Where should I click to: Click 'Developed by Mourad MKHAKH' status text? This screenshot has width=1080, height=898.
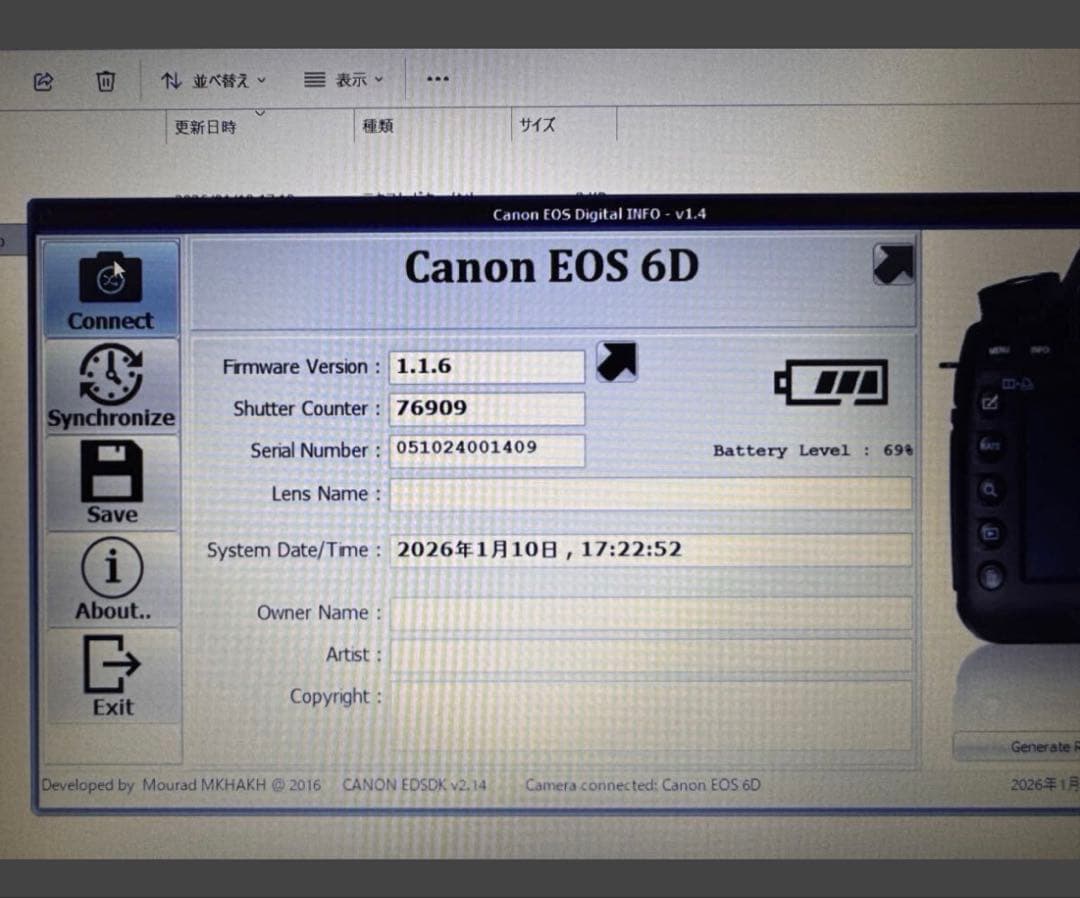click(181, 785)
